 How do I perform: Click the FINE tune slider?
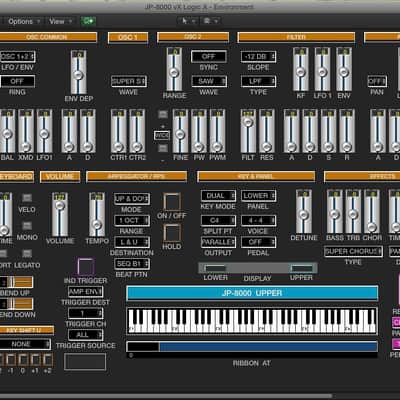pos(181,131)
